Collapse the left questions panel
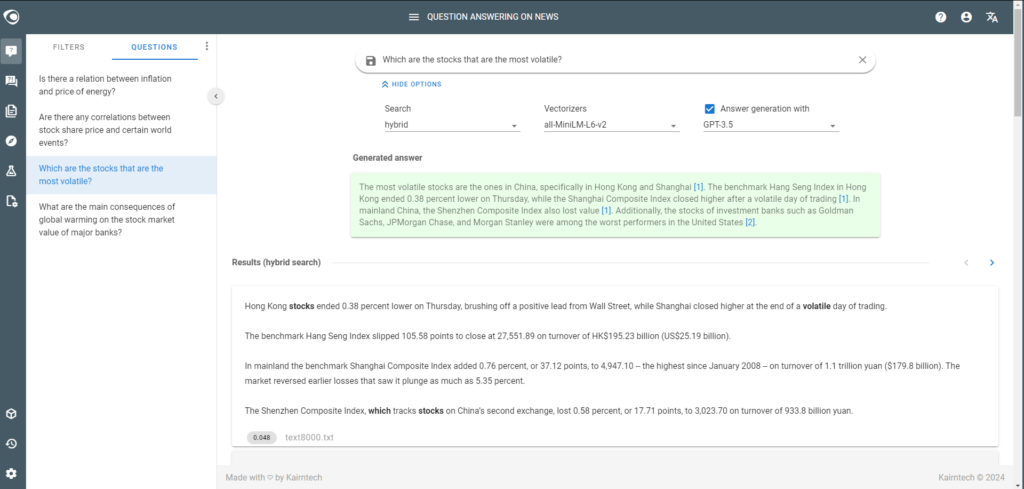This screenshot has height=489, width=1024. coord(216,97)
